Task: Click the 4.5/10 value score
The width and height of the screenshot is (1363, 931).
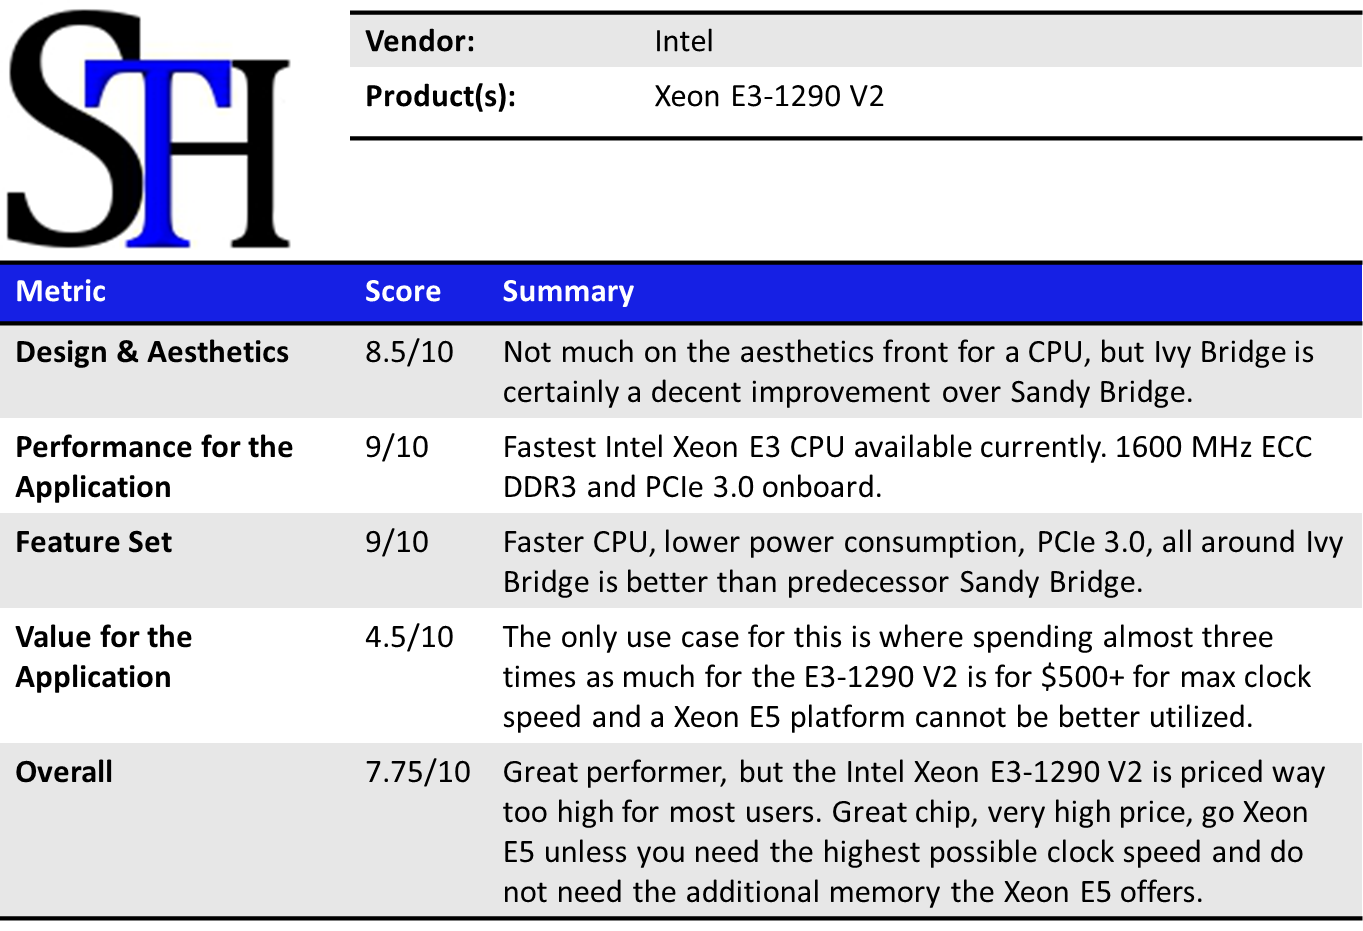Action: pyautogui.click(x=409, y=637)
